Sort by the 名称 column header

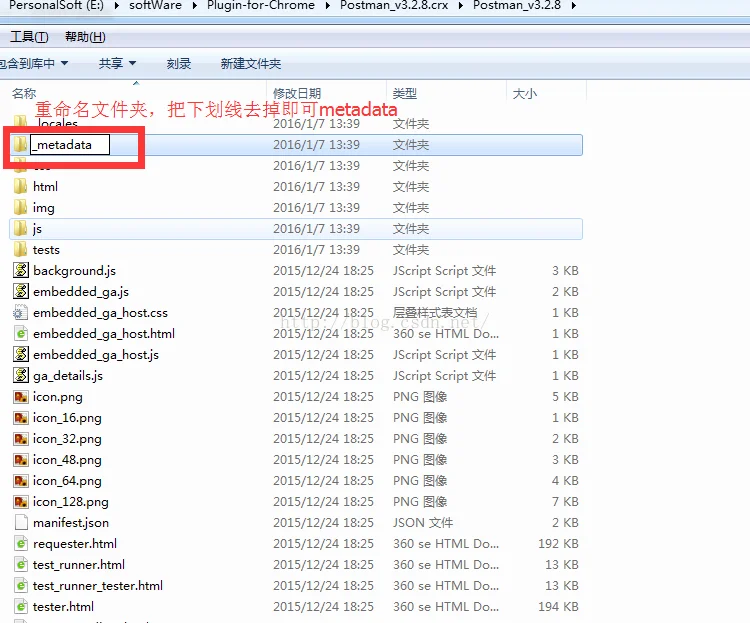tap(24, 93)
